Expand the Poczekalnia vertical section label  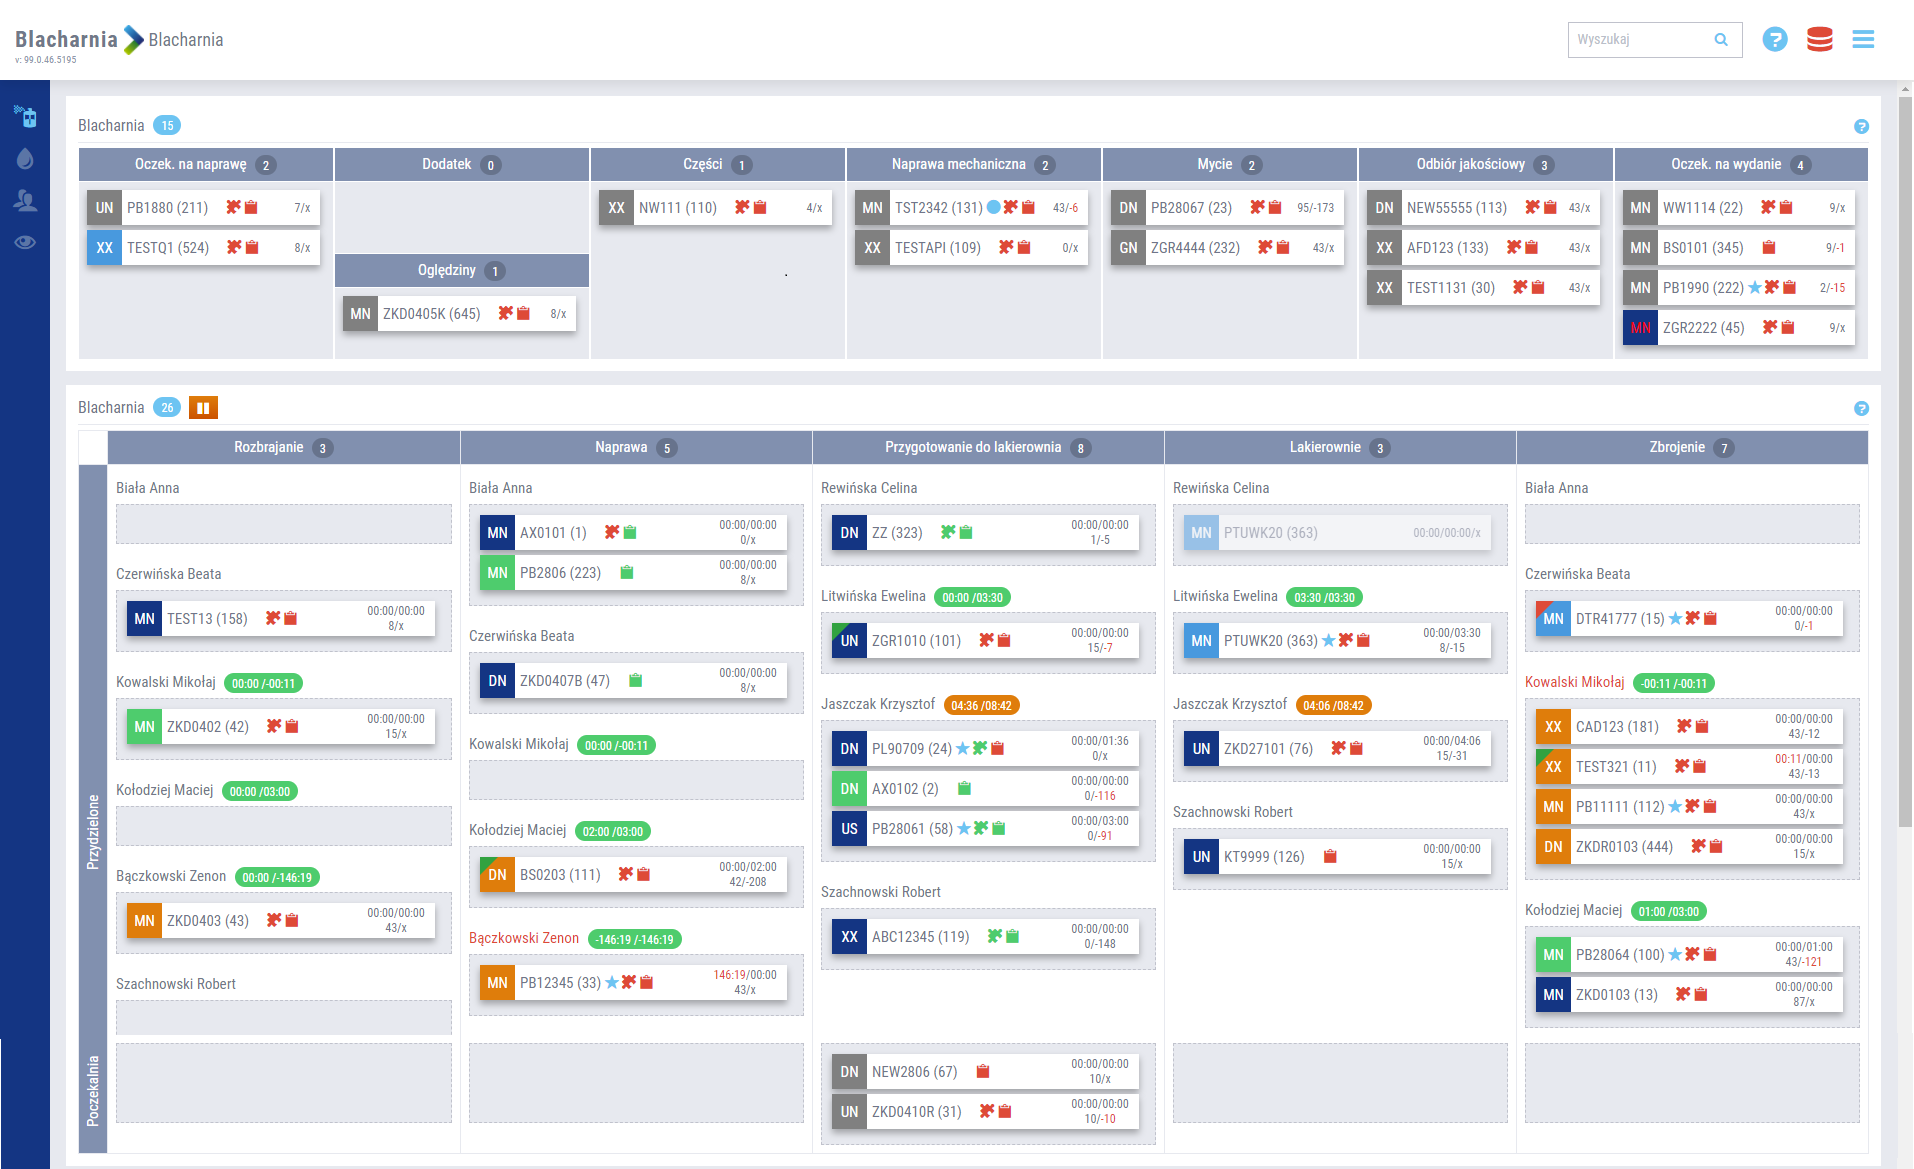click(93, 1090)
